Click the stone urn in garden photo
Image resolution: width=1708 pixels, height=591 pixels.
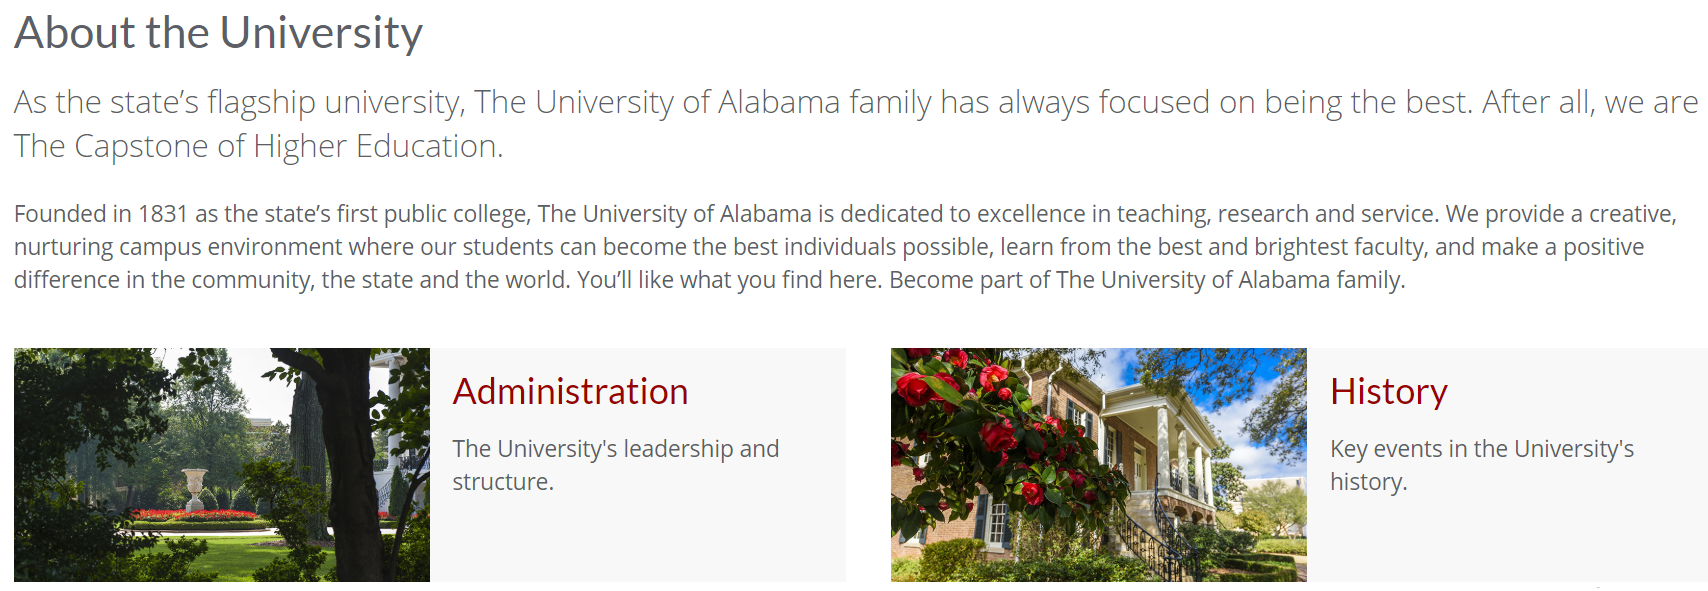(195, 489)
